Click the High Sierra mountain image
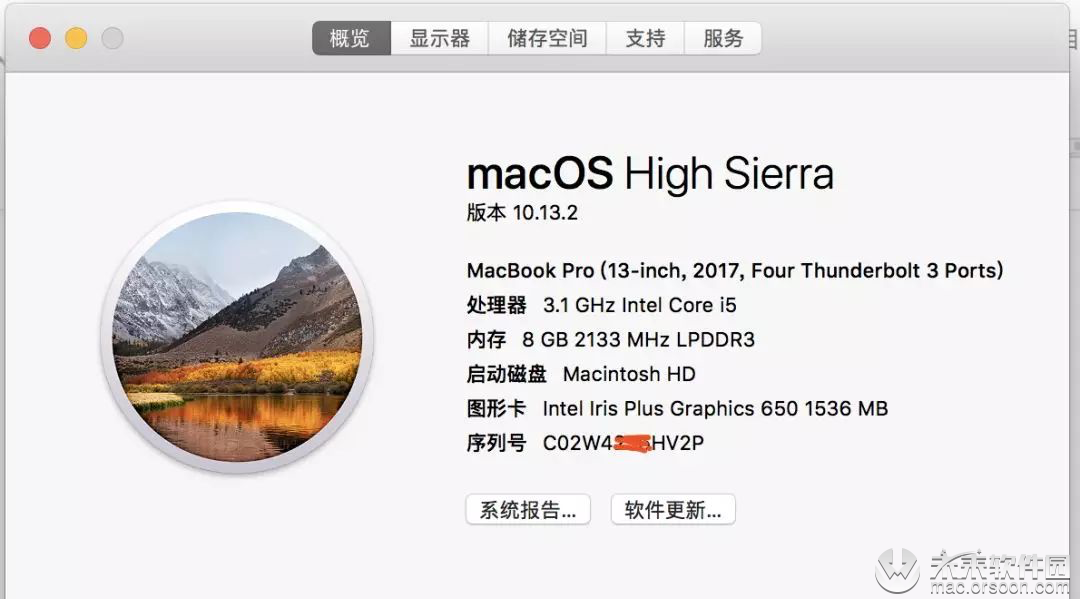This screenshot has width=1080, height=599. pos(237,337)
